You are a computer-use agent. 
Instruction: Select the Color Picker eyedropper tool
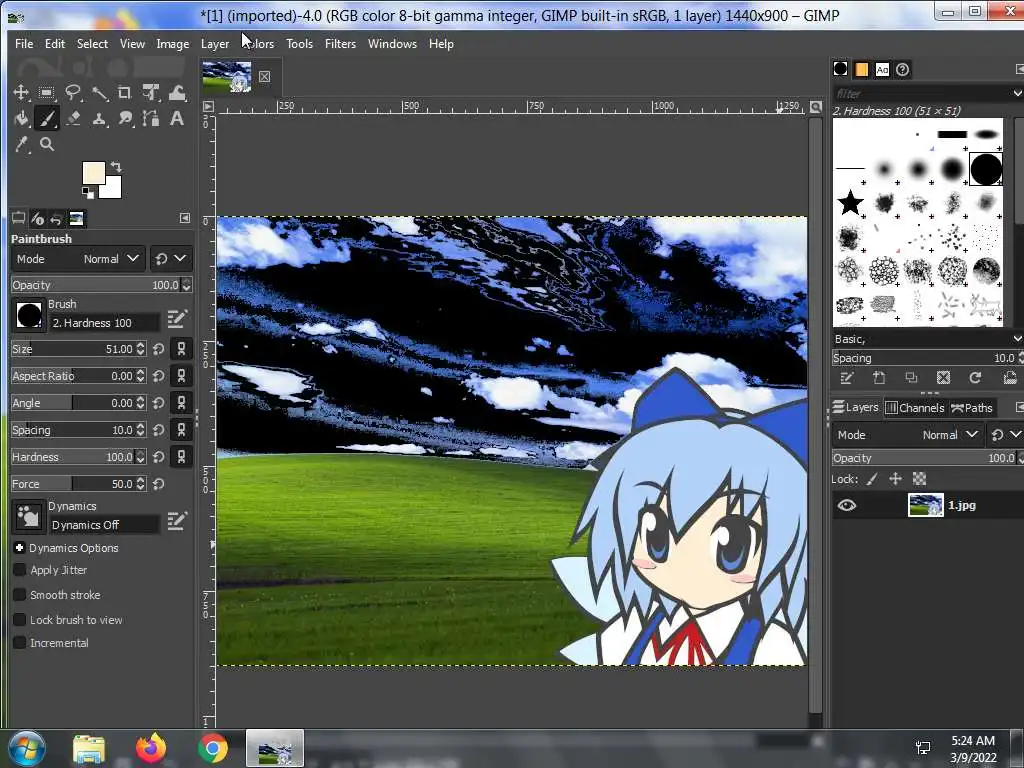pos(22,144)
